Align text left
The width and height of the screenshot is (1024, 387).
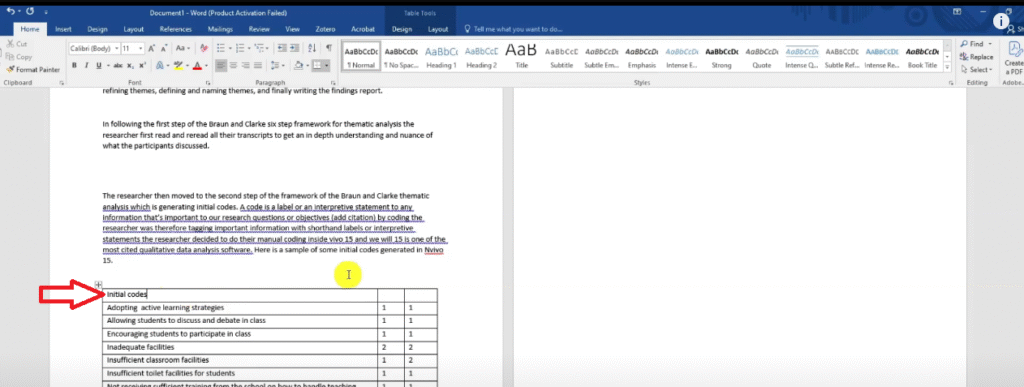(221, 65)
